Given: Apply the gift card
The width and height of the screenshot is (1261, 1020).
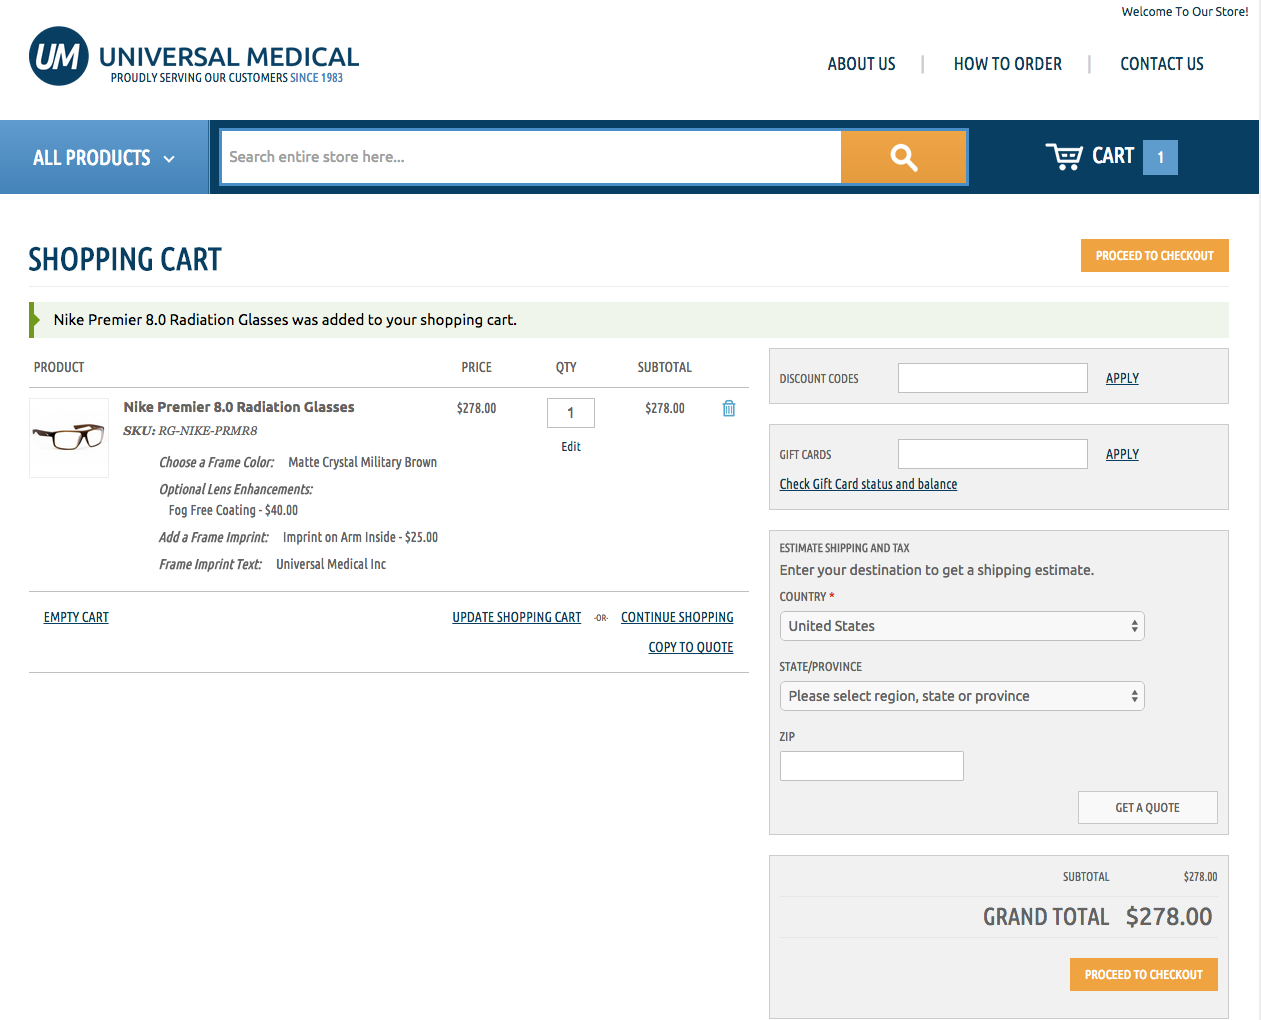Looking at the screenshot, I should click(x=1122, y=454).
